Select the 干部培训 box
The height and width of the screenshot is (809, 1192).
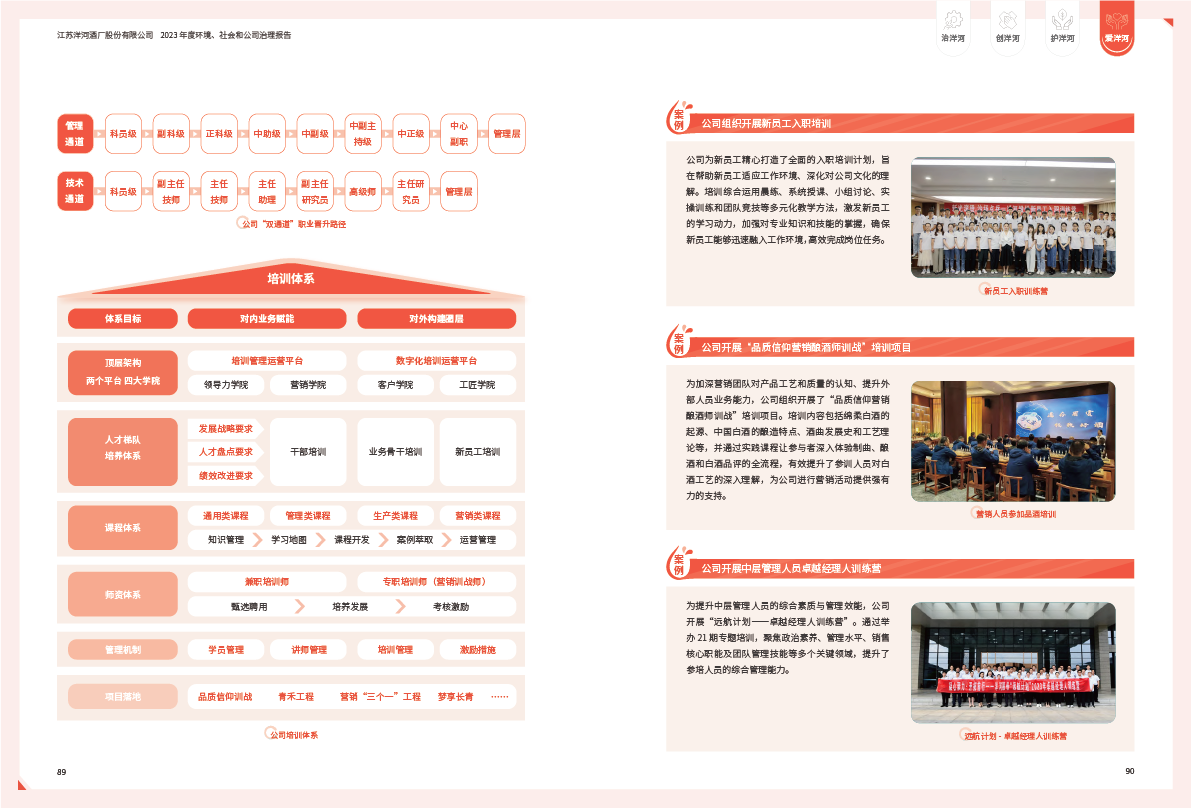click(308, 452)
